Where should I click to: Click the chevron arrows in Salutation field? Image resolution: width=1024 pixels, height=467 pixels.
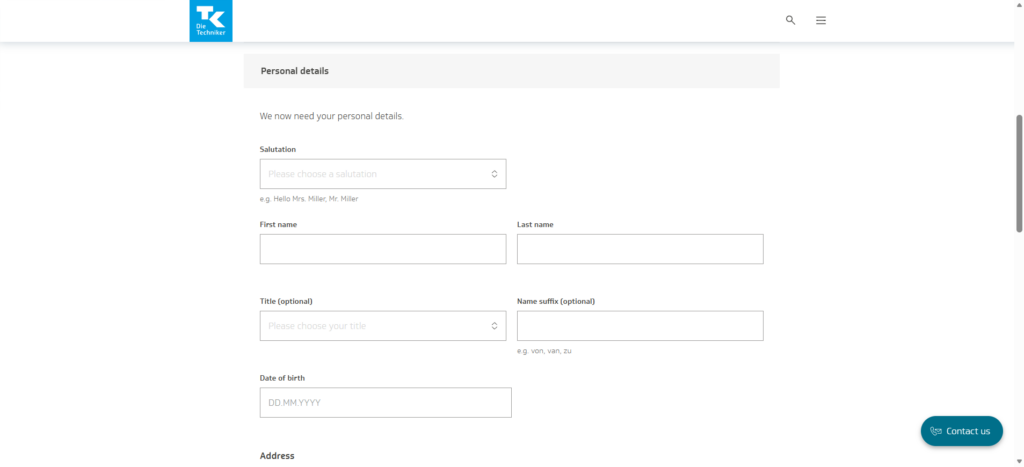click(x=494, y=174)
